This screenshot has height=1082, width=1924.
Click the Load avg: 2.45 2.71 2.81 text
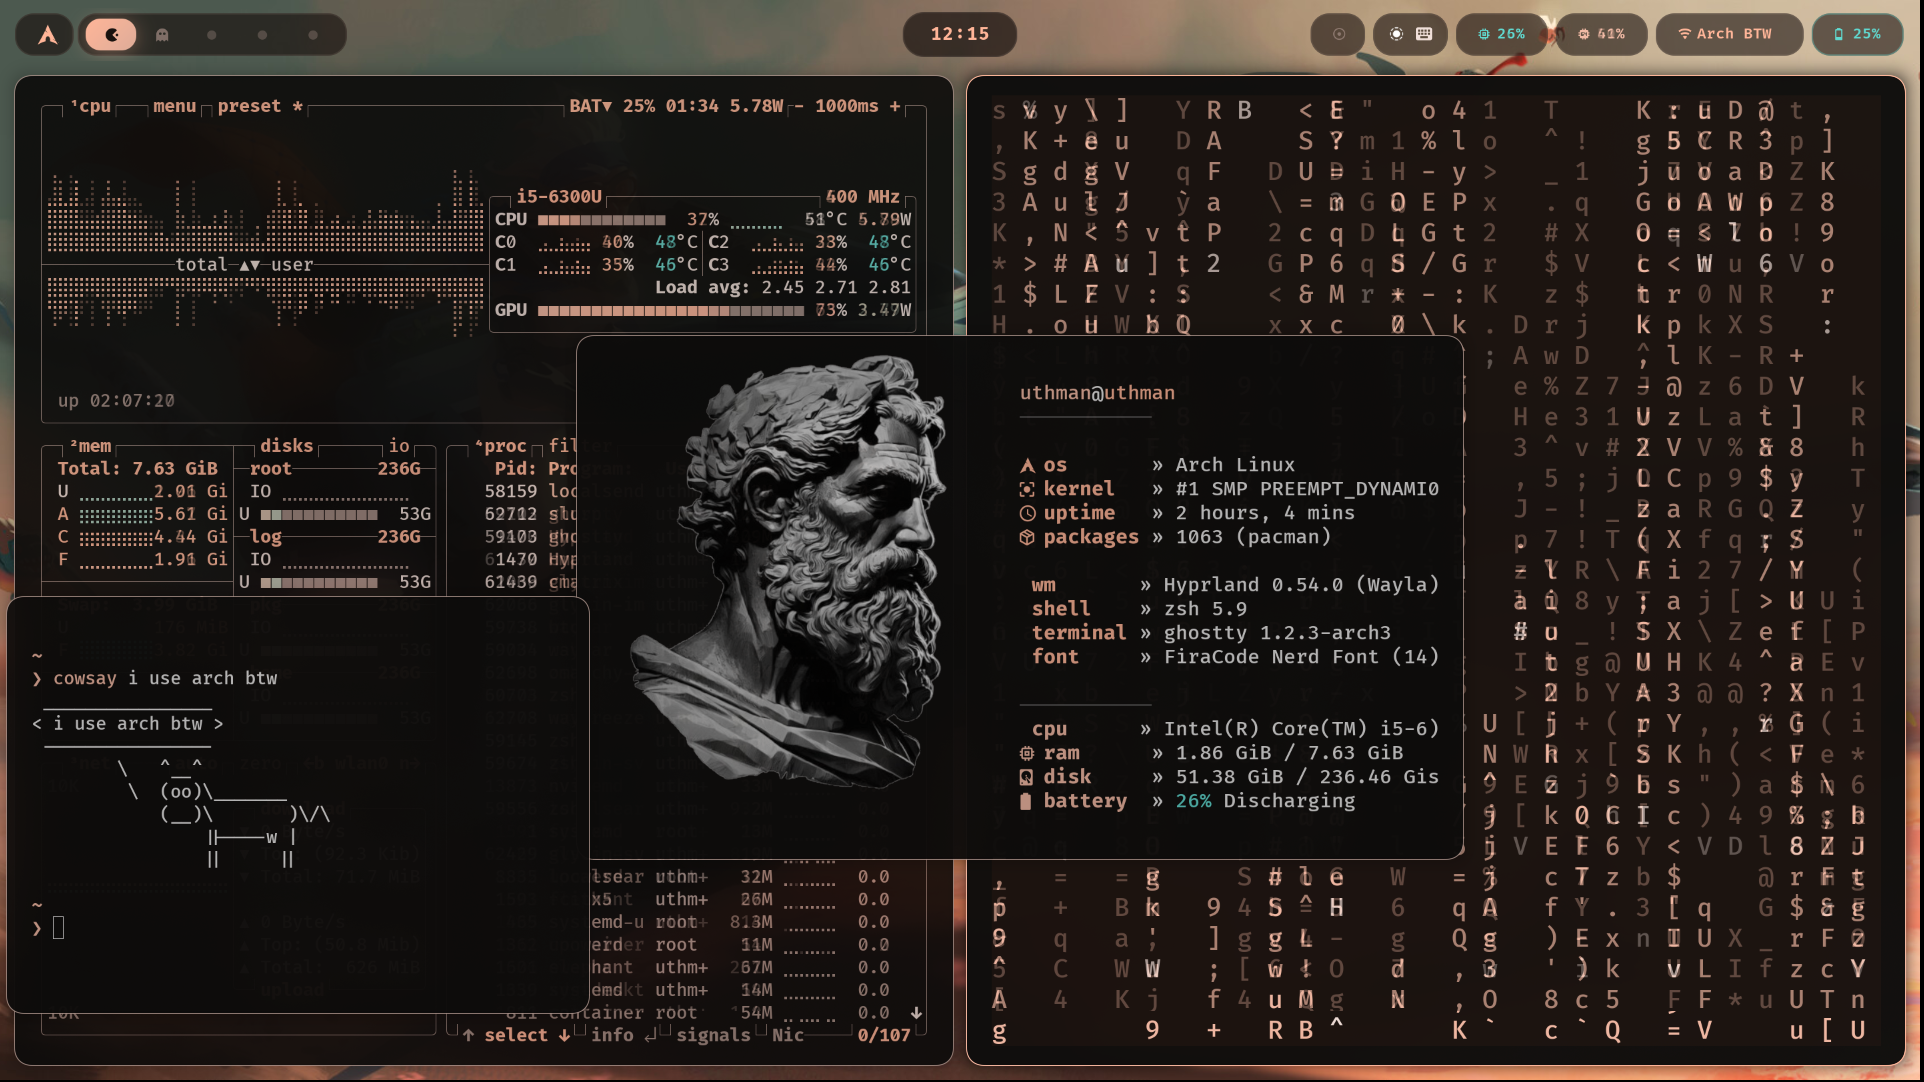coord(783,288)
